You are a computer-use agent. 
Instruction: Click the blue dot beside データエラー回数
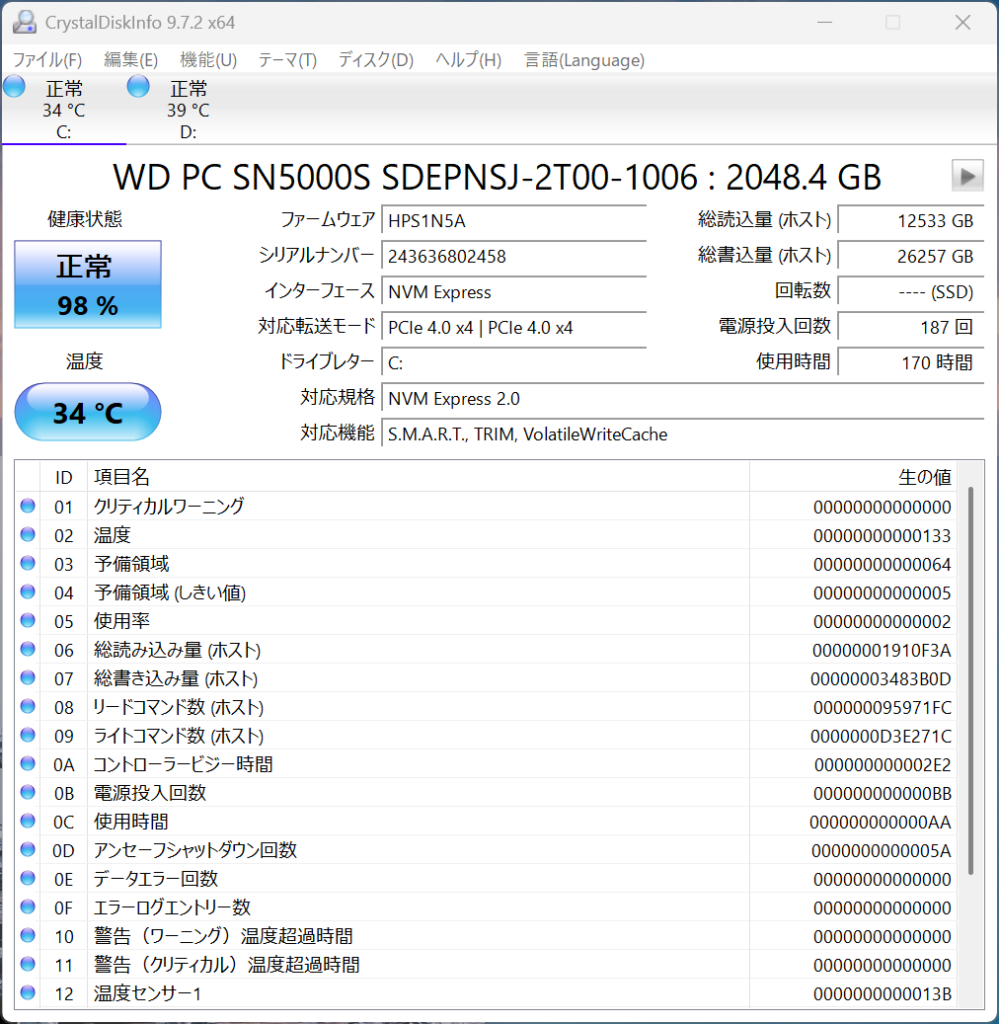click(x=27, y=879)
